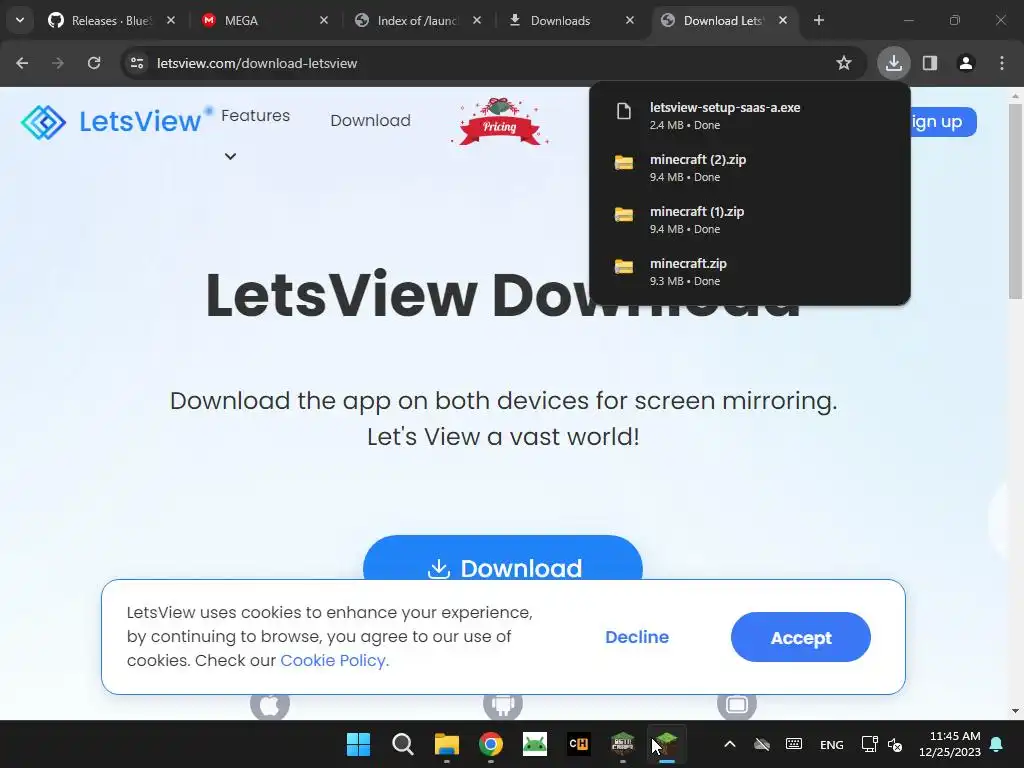Toggle the Chrome downloads bubble icon
Image resolution: width=1024 pixels, height=768 pixels.
coord(893,63)
